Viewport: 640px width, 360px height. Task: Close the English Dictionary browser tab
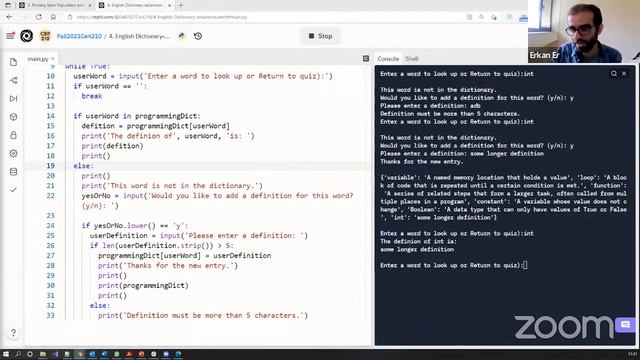coord(169,5)
